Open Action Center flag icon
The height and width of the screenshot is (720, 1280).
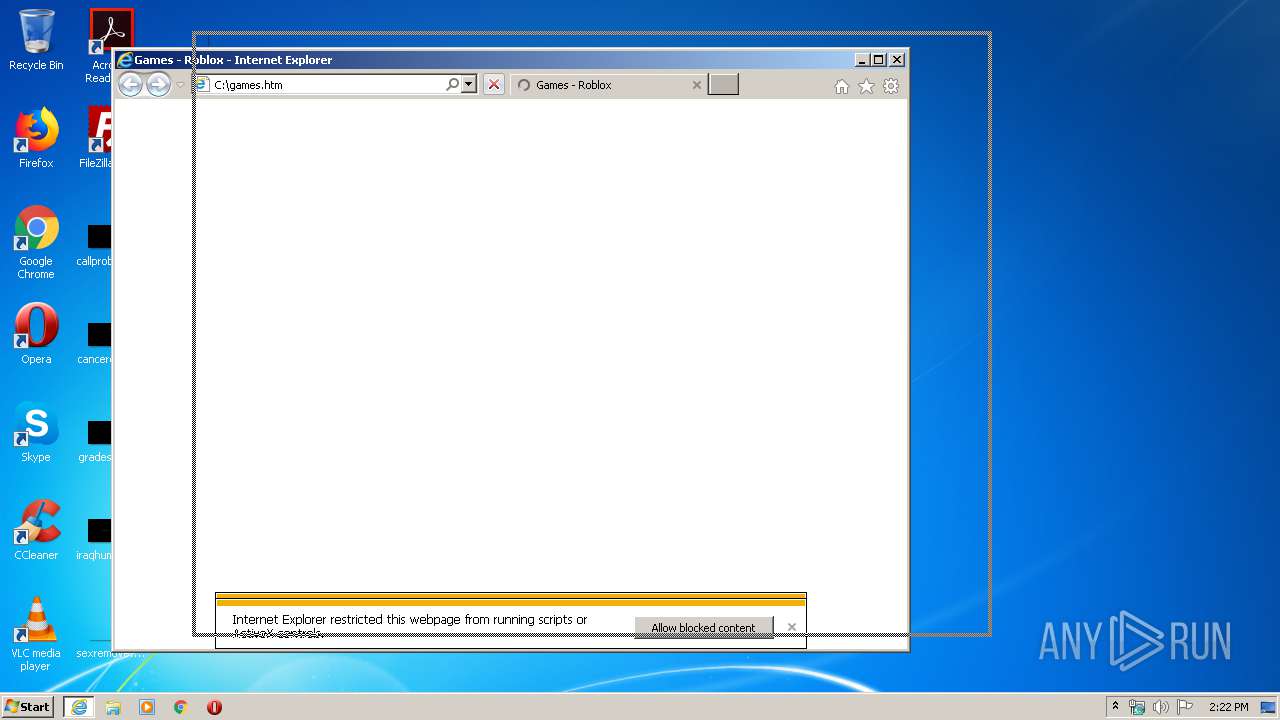point(1185,707)
